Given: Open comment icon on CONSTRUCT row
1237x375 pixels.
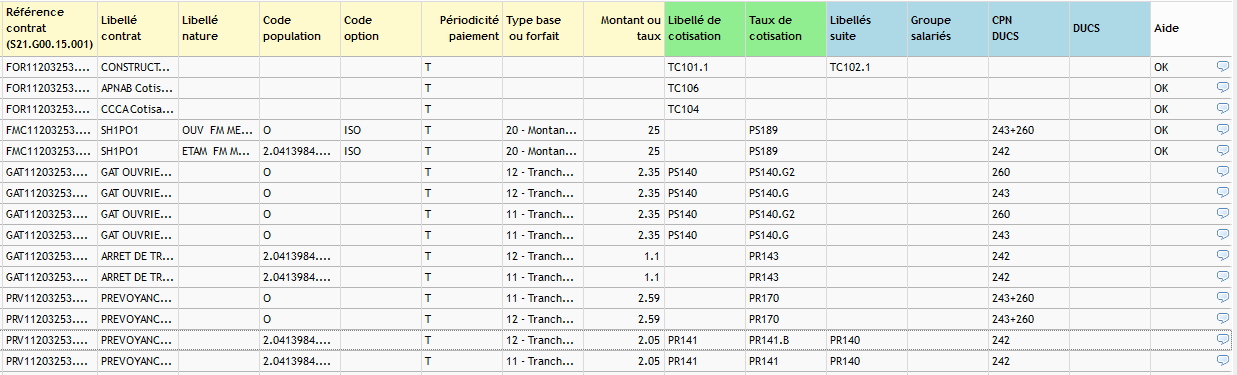Looking at the screenshot, I should (1222, 66).
